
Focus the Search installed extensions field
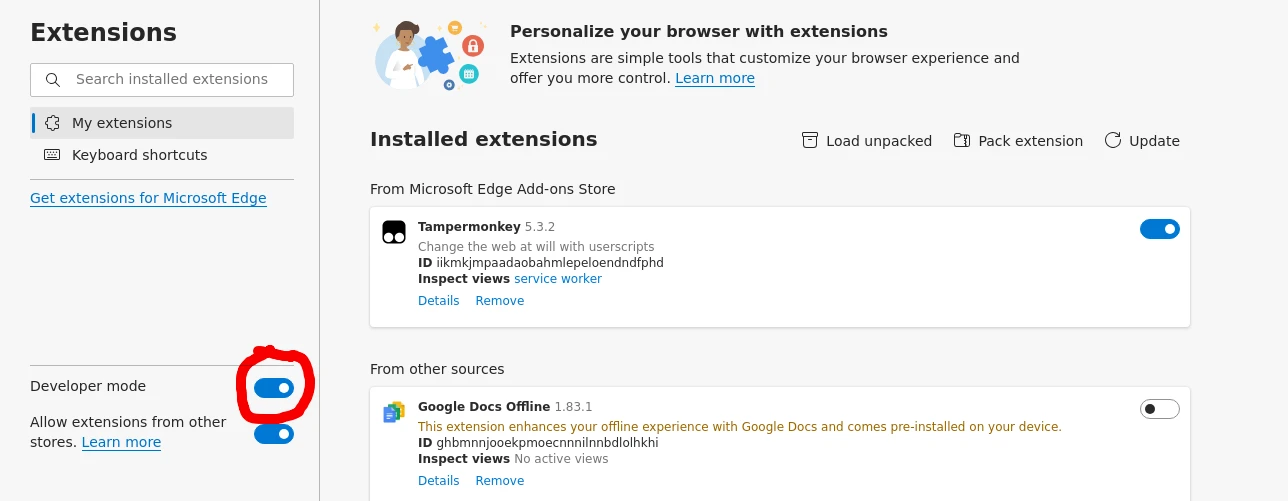coord(162,80)
